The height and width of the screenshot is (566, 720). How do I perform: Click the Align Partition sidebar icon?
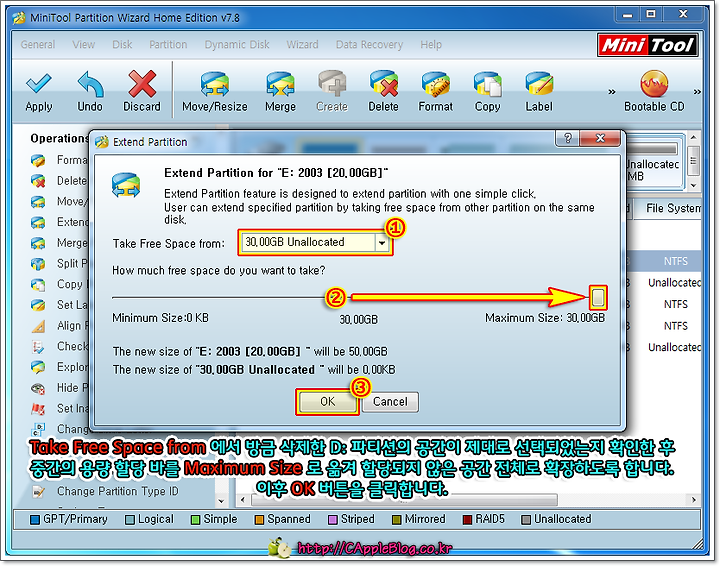pyautogui.click(x=38, y=326)
